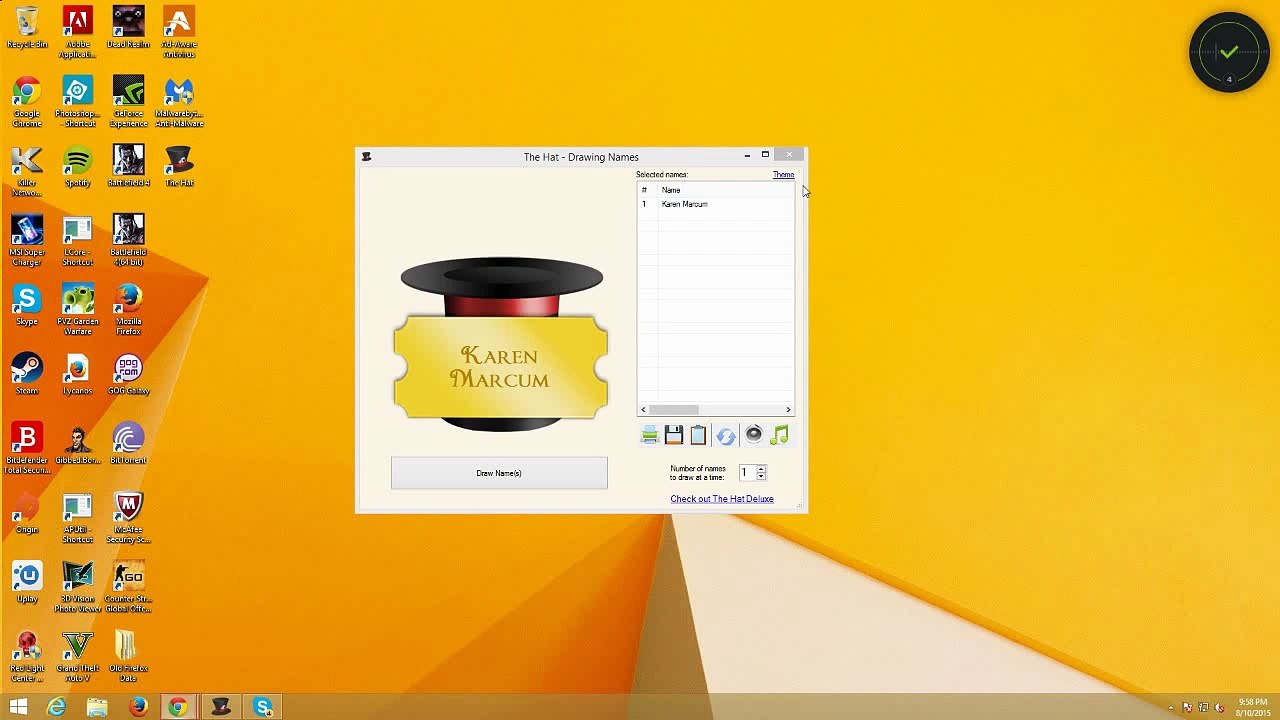
Task: Select the Ad-Aware Antivirus desktop icon
Action: [x=179, y=31]
